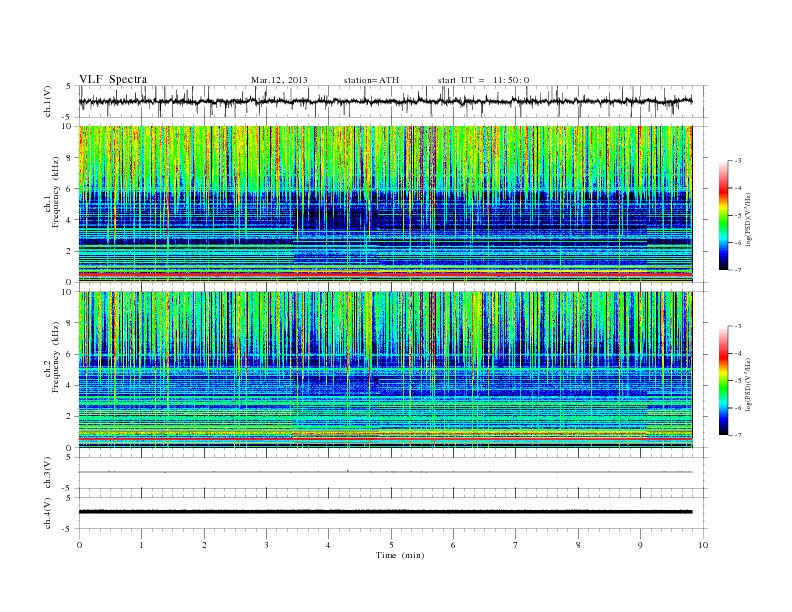This screenshot has height=612, width=792.
Task: Click the ch.1 PSD color scale bar
Action: 724,215
